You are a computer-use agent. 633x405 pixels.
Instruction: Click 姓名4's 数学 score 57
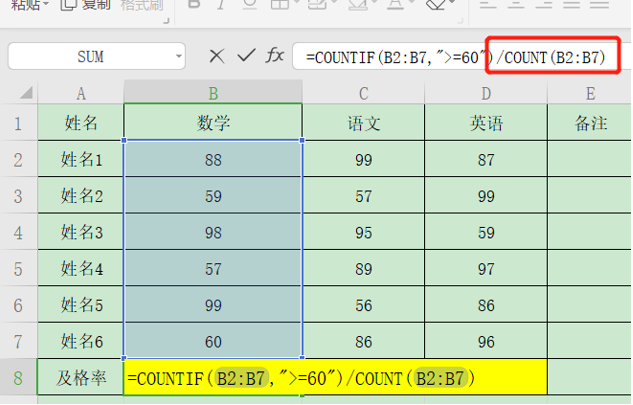[x=213, y=268]
